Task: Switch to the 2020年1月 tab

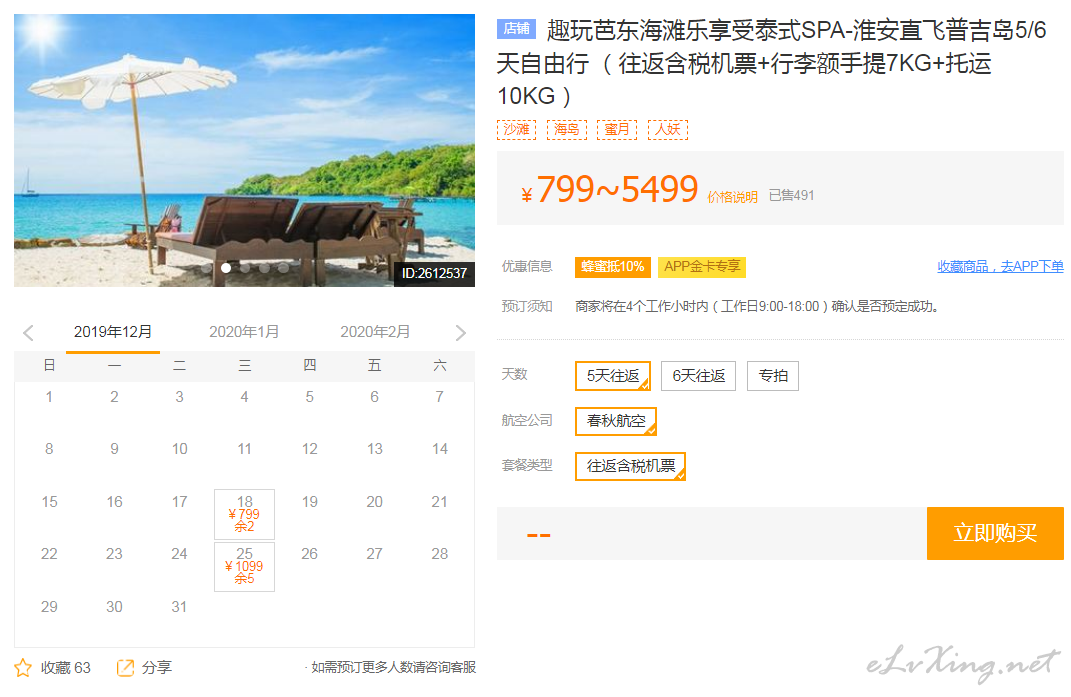Action: (244, 332)
